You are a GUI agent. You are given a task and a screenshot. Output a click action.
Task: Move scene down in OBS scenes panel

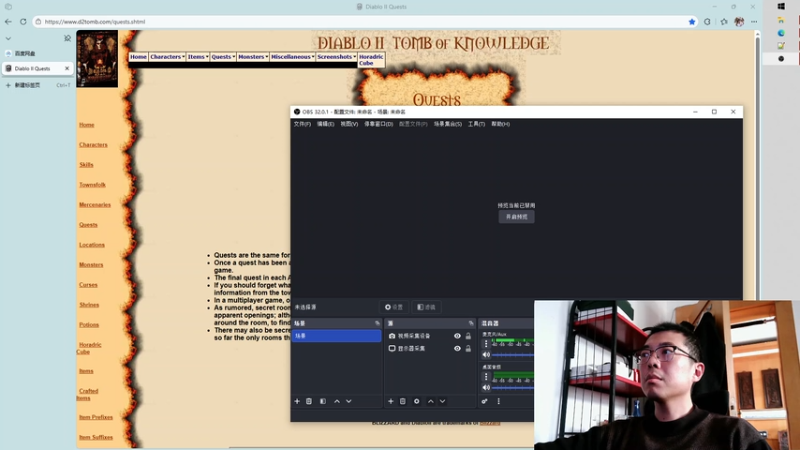click(349, 401)
